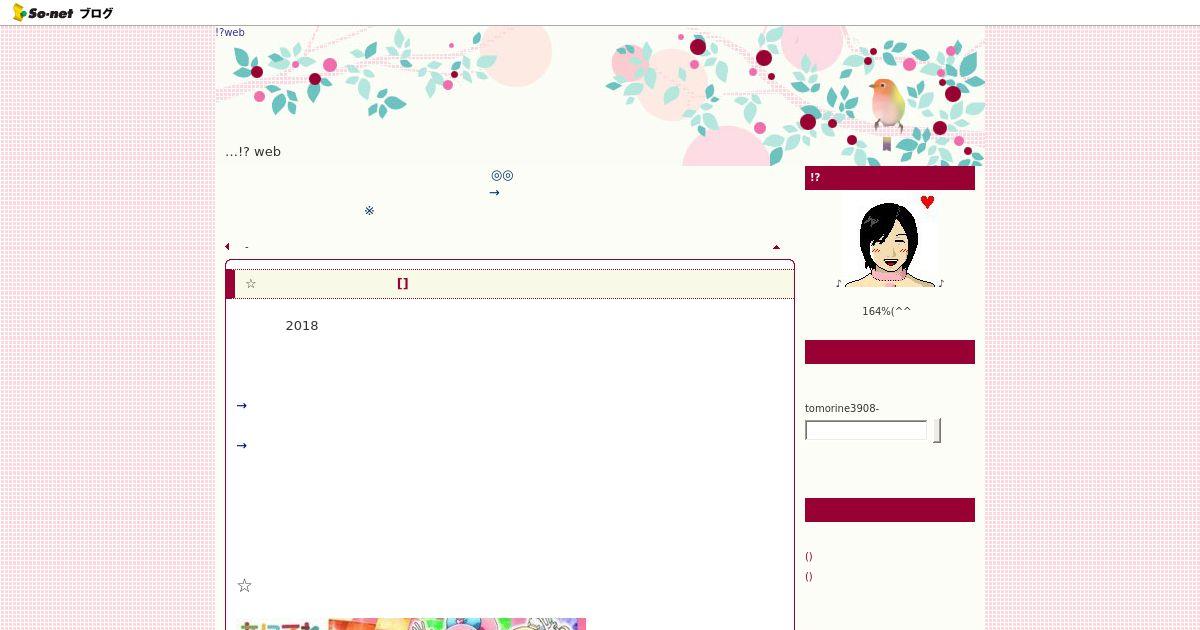Open the first "()" sidebar link
Viewport: 1200px width, 630px height.
tap(809, 556)
